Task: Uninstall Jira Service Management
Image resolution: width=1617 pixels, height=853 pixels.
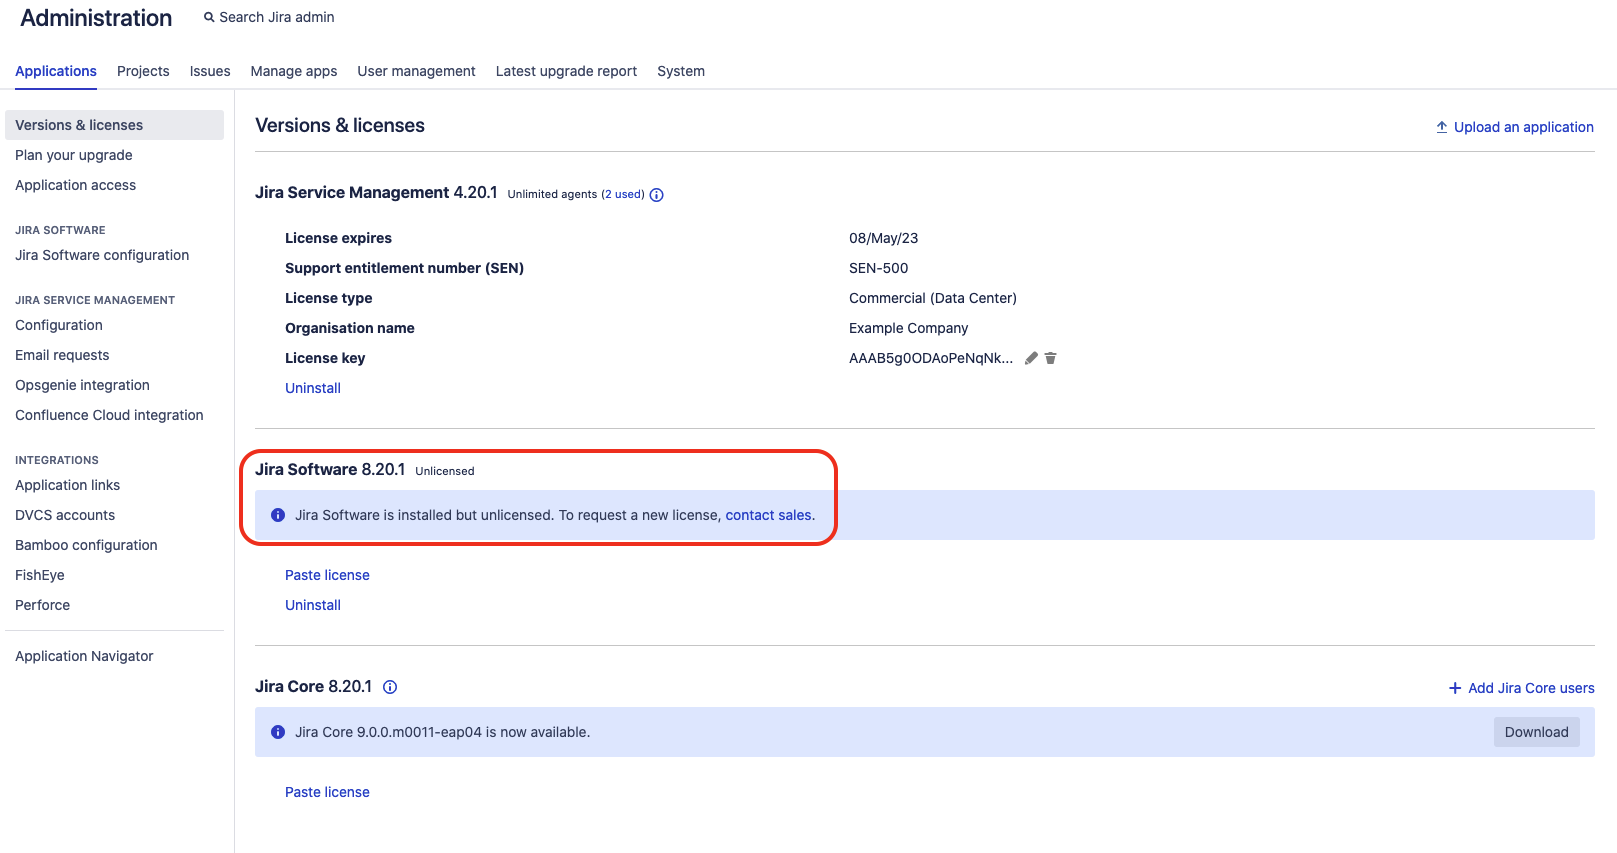Action: 313,388
